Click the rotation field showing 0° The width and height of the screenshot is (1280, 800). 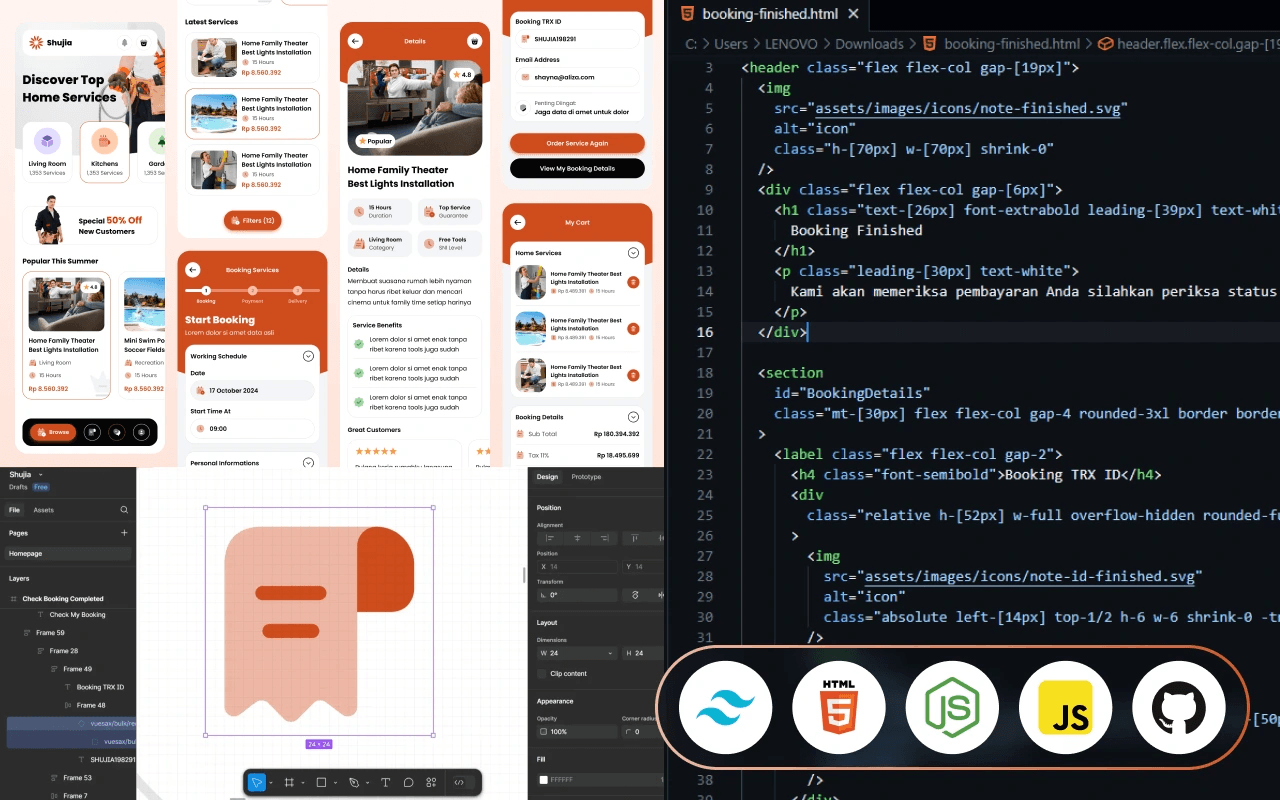click(577, 595)
